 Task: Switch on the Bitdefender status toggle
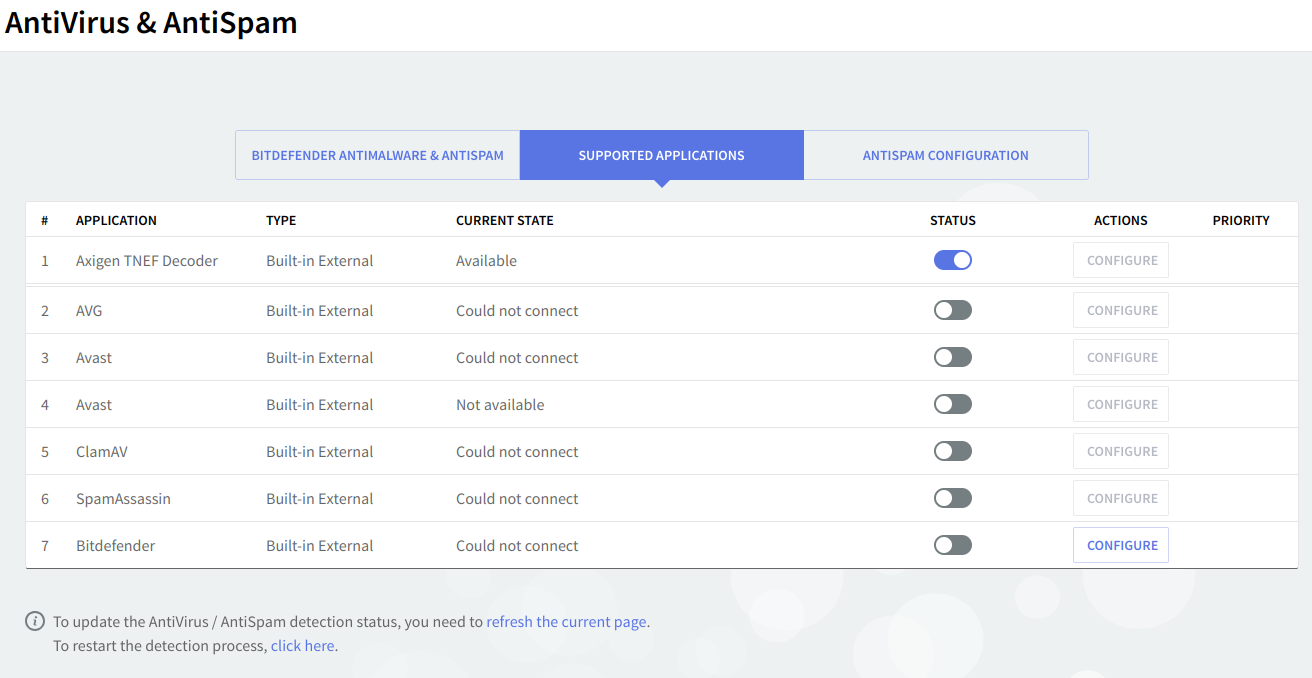[952, 545]
